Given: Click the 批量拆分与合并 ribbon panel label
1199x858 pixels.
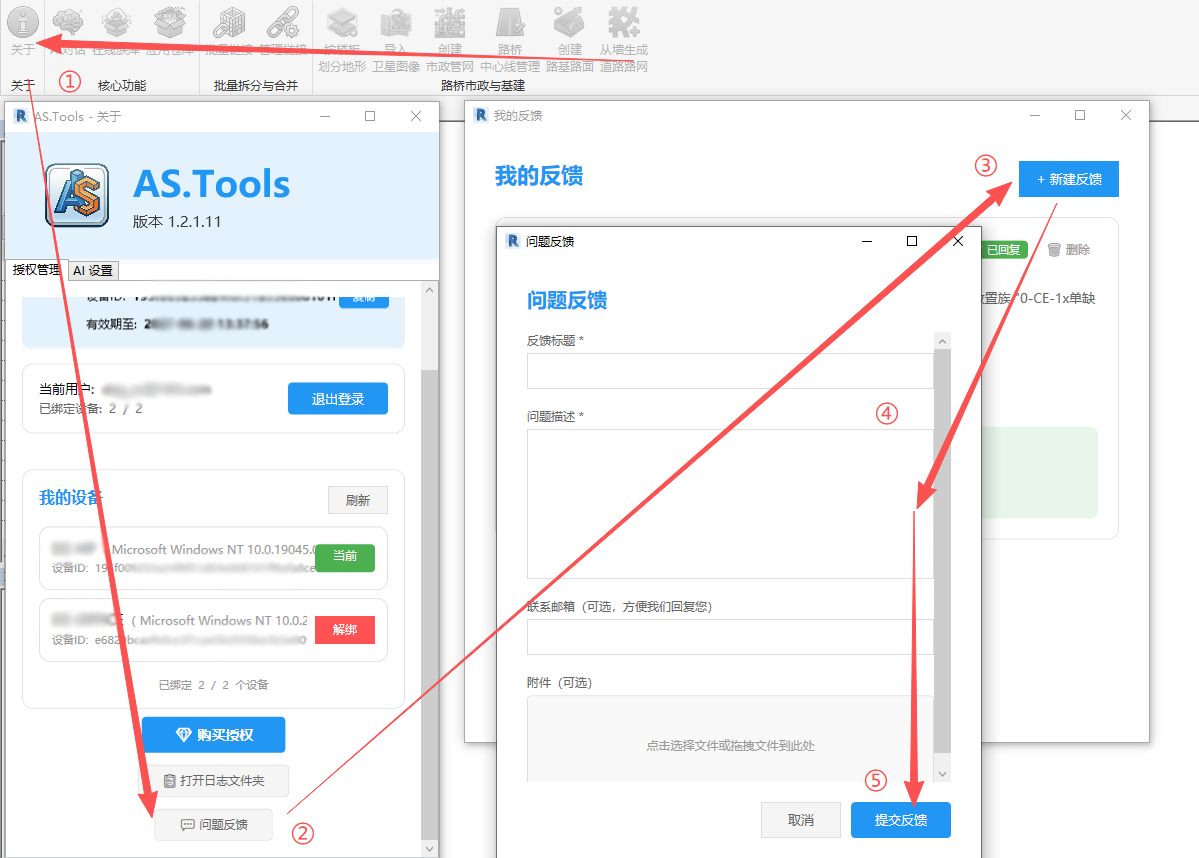Looking at the screenshot, I should (255, 86).
